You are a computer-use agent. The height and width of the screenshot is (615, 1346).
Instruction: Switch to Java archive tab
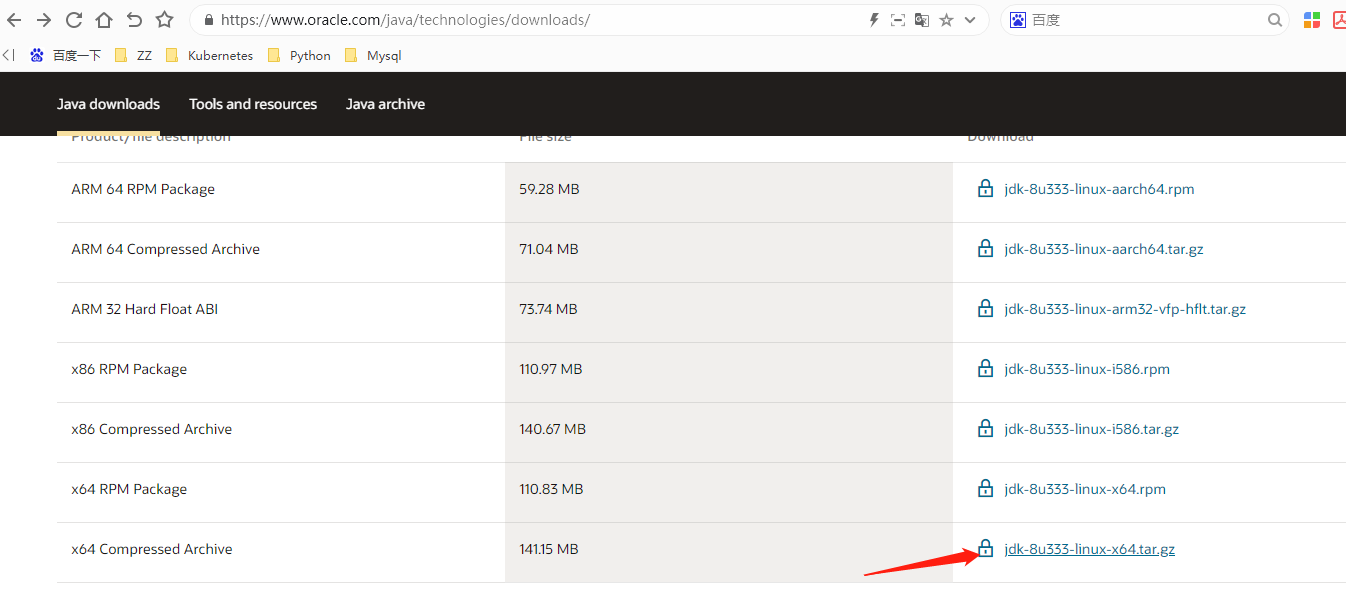385,104
